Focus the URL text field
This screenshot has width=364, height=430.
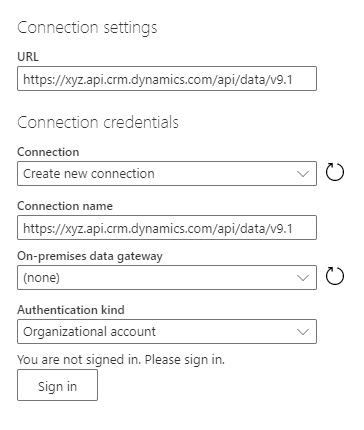(167, 79)
